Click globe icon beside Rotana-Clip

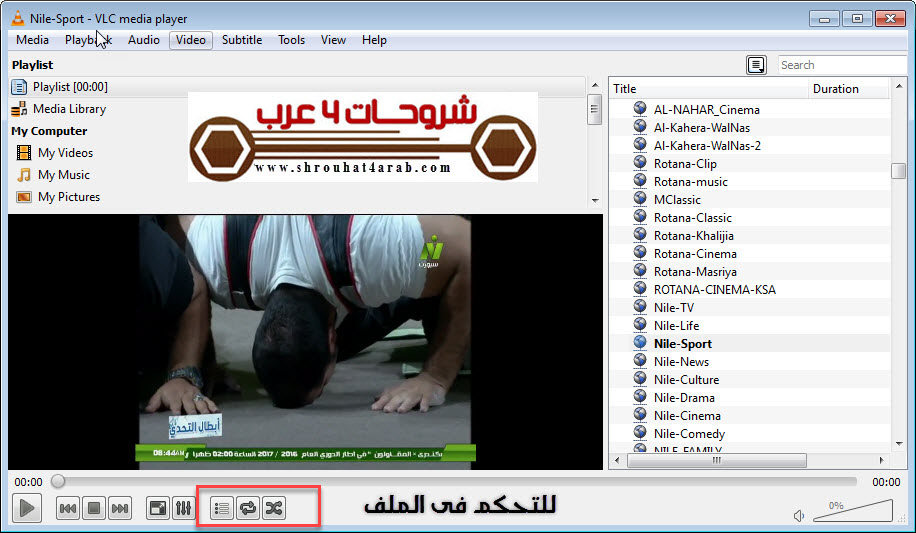(640, 162)
